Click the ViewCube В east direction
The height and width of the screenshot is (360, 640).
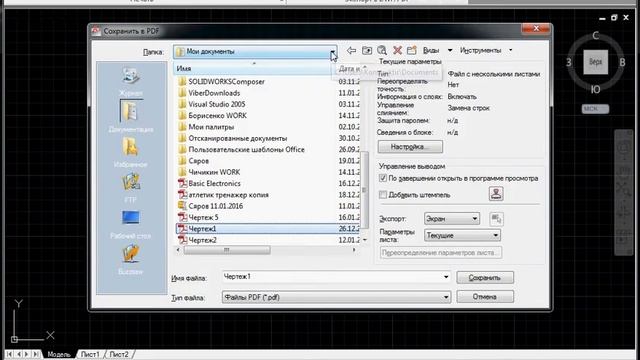(622, 62)
